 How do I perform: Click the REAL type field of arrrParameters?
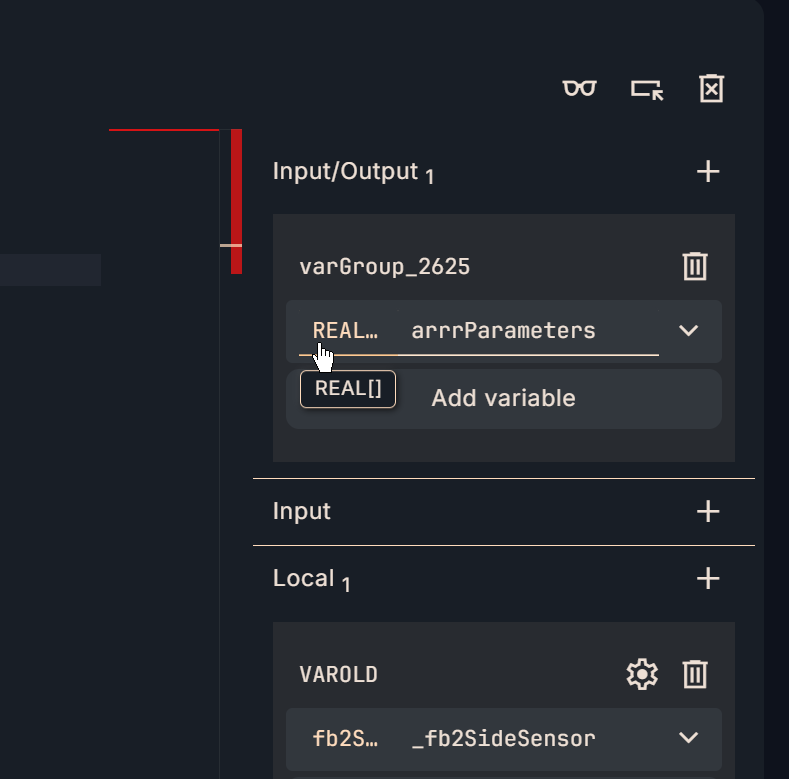pos(344,330)
